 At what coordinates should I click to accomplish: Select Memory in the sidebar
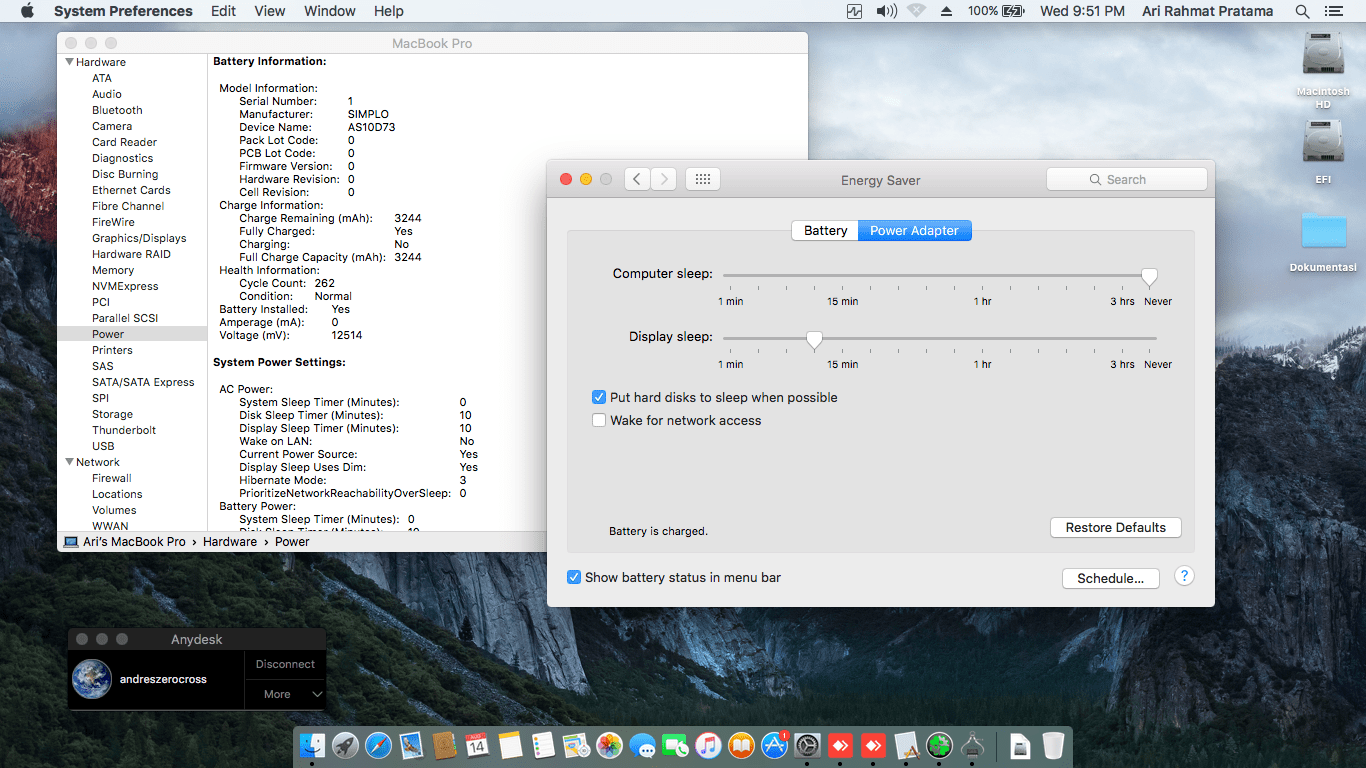pyautogui.click(x=113, y=270)
